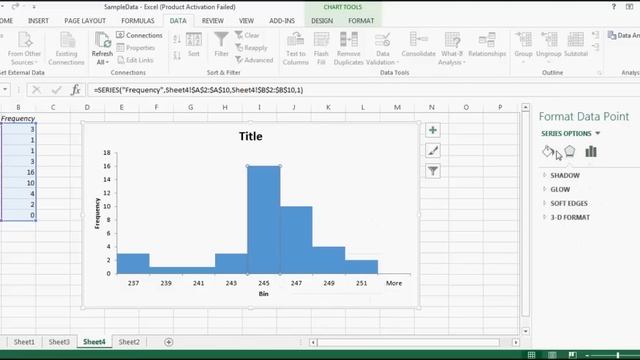
Task: Edit the SERIES formula in formula bar
Action: (363, 90)
